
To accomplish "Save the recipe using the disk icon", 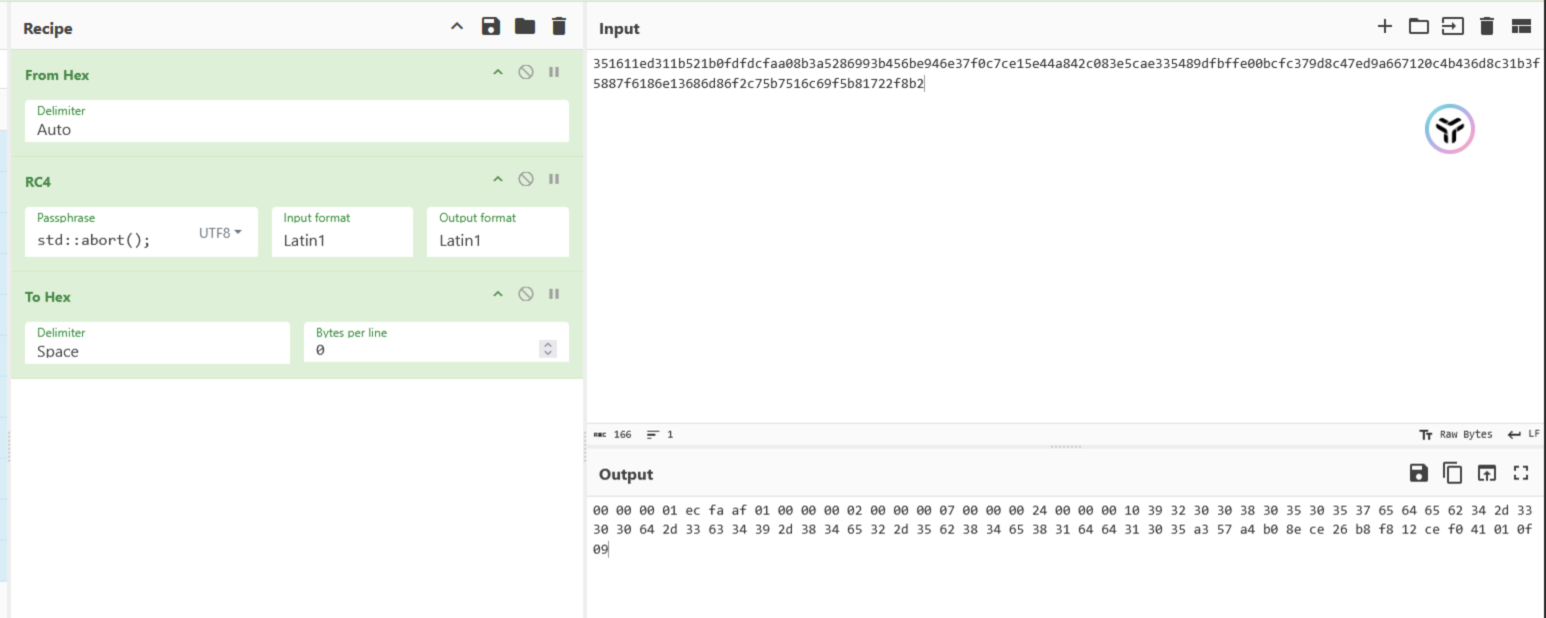I will click(490, 27).
